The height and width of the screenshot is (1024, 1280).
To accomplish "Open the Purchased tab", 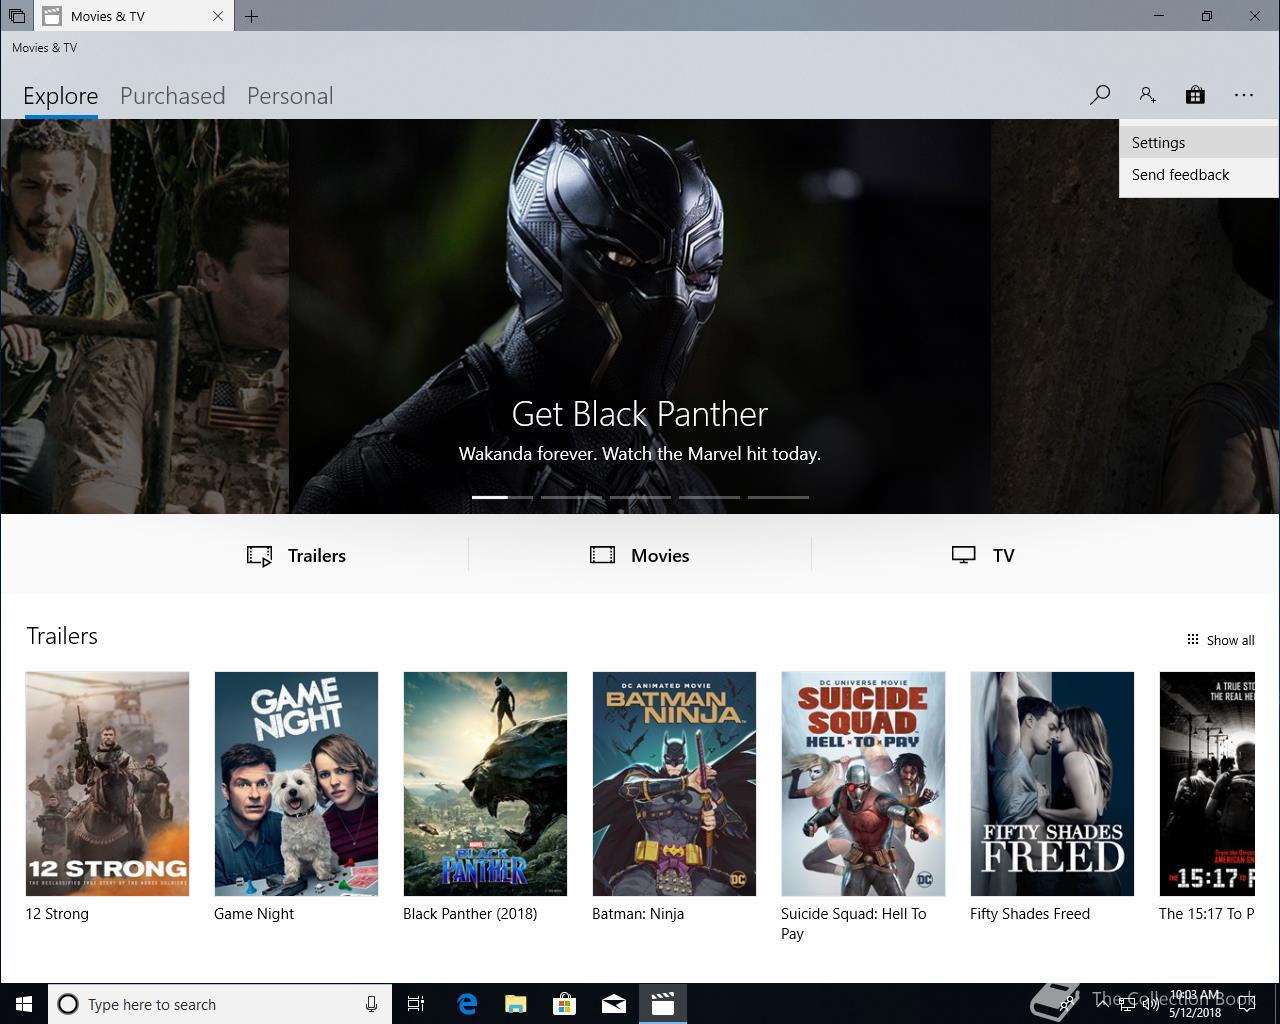I will 172,96.
